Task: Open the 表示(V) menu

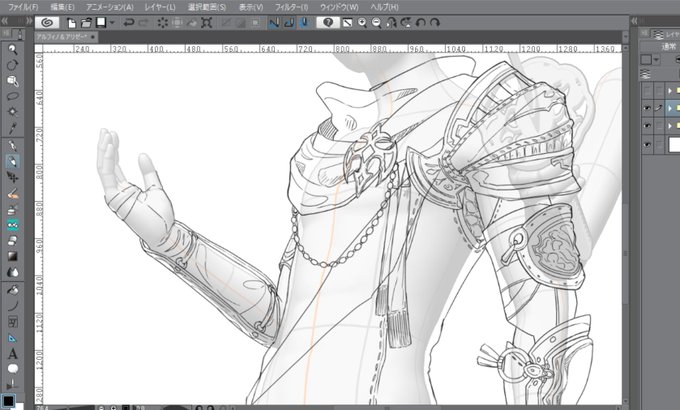Action: pyautogui.click(x=251, y=7)
